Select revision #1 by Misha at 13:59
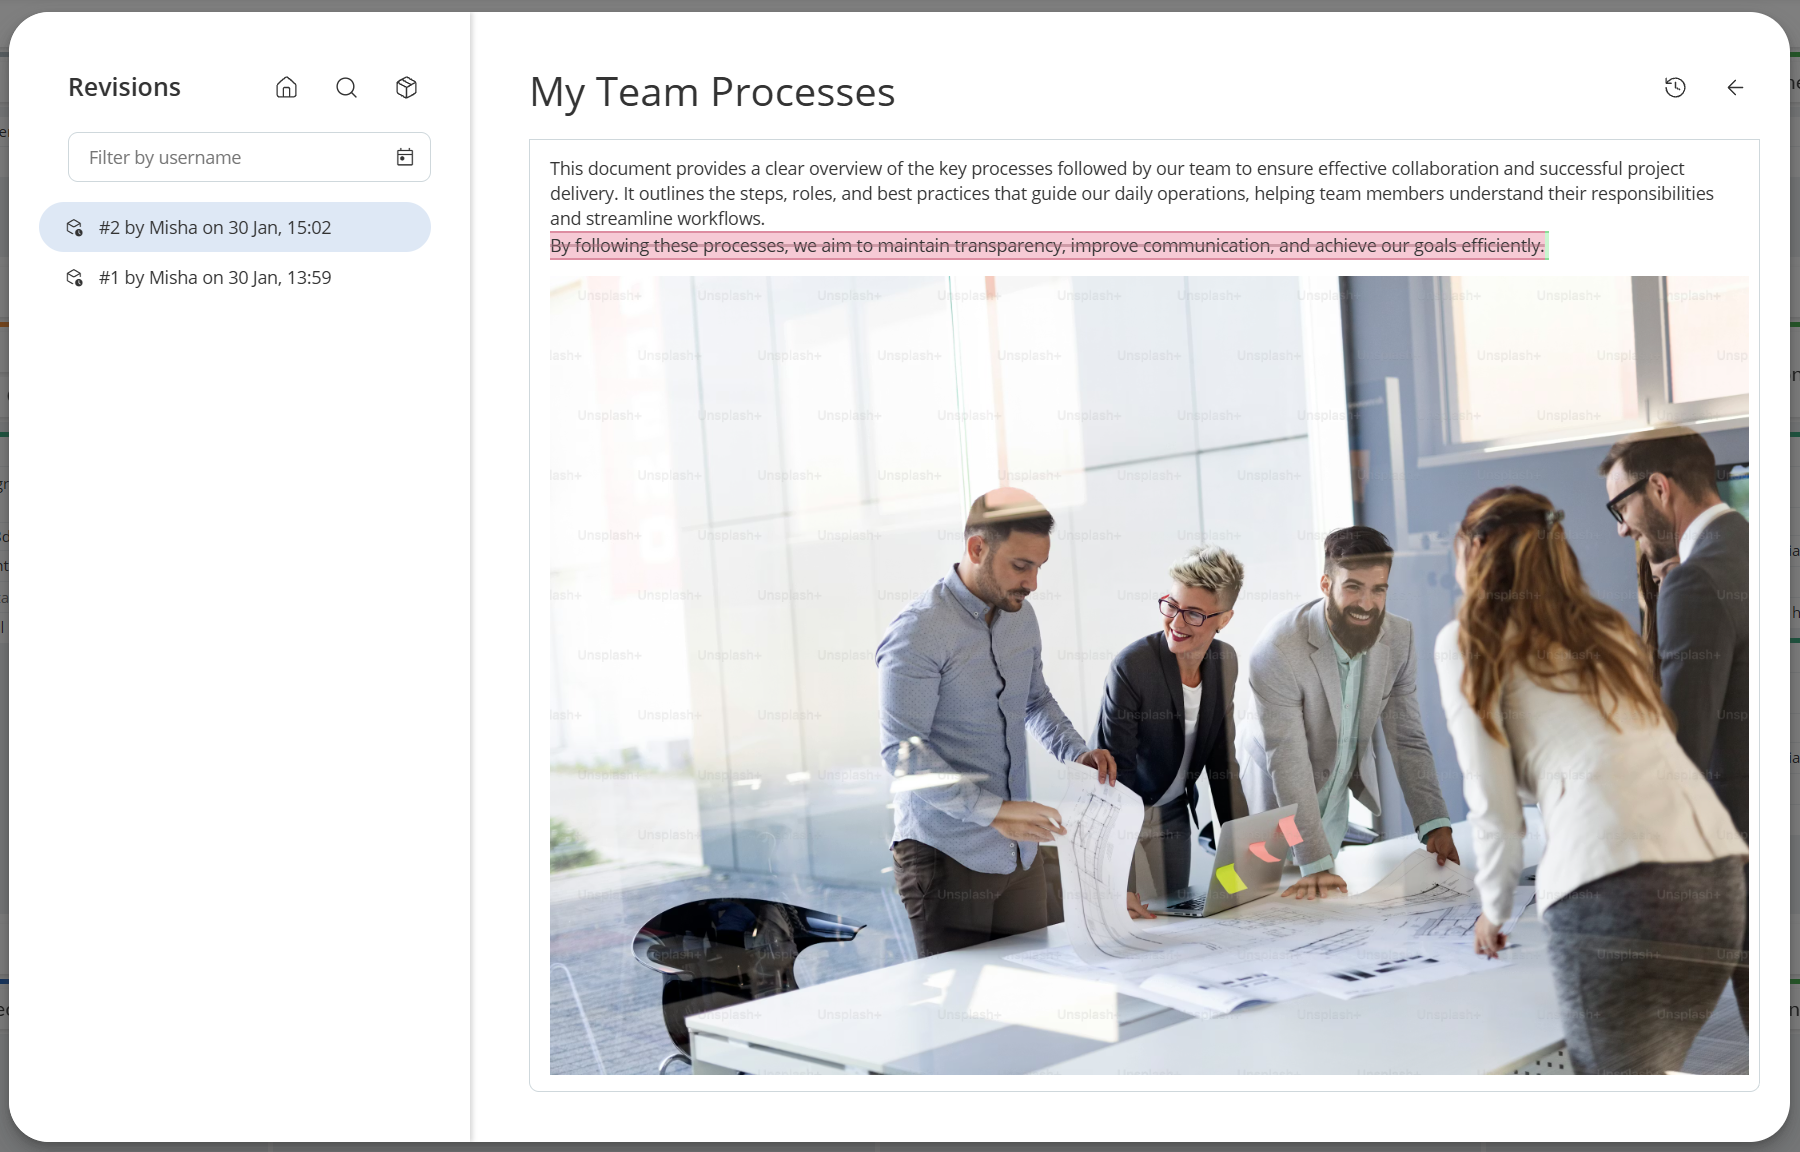1800x1152 pixels. [215, 278]
